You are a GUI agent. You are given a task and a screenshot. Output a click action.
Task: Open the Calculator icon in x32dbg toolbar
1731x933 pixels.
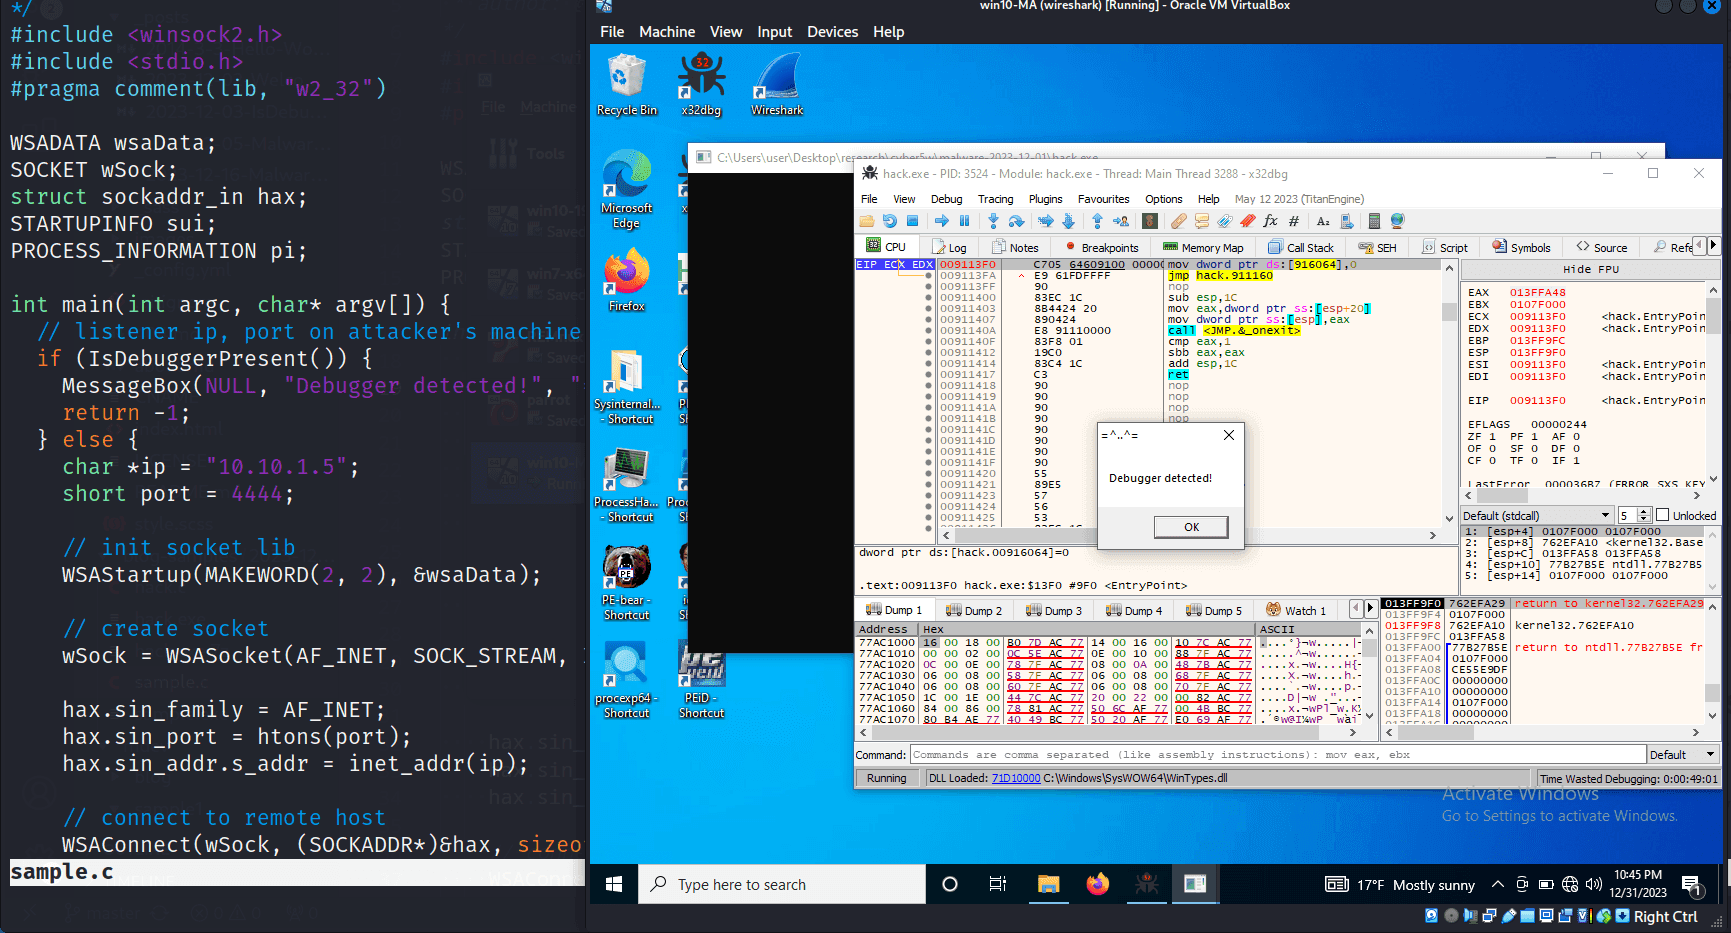[1375, 221]
